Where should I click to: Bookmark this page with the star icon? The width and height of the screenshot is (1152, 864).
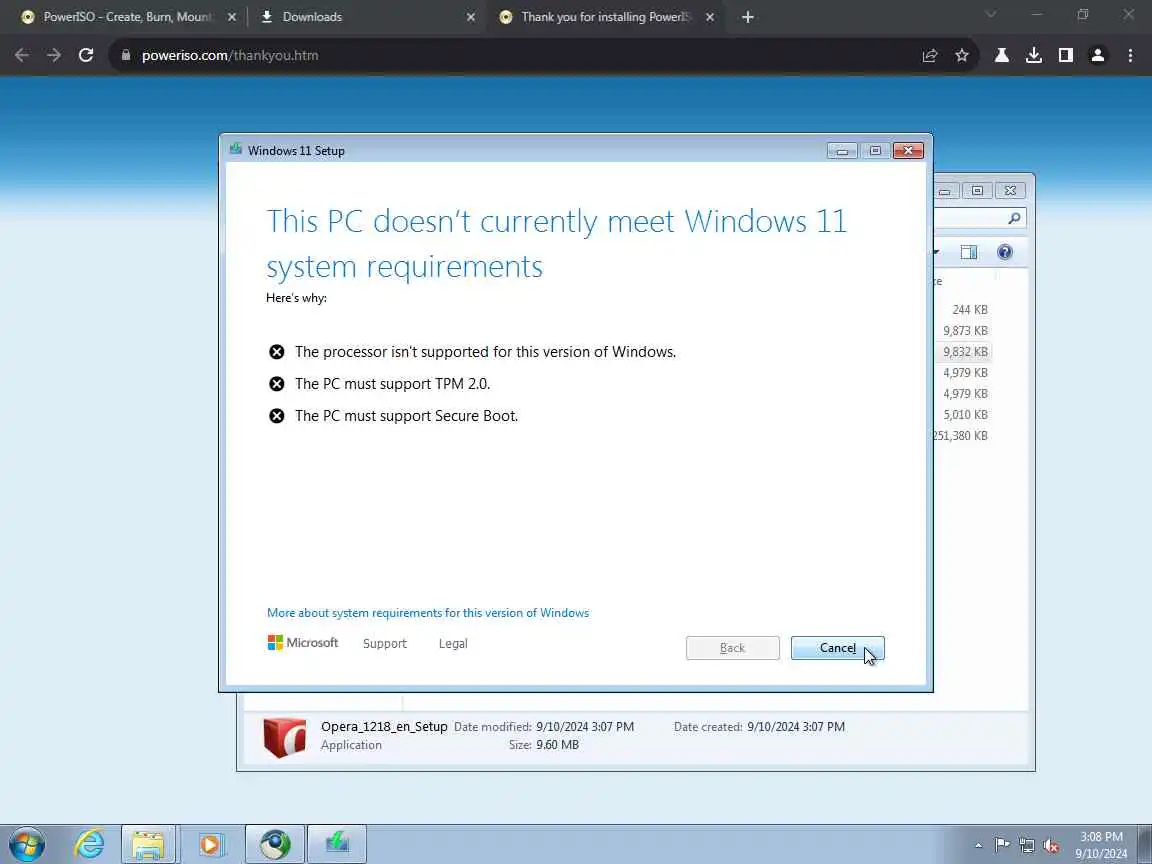click(x=962, y=55)
